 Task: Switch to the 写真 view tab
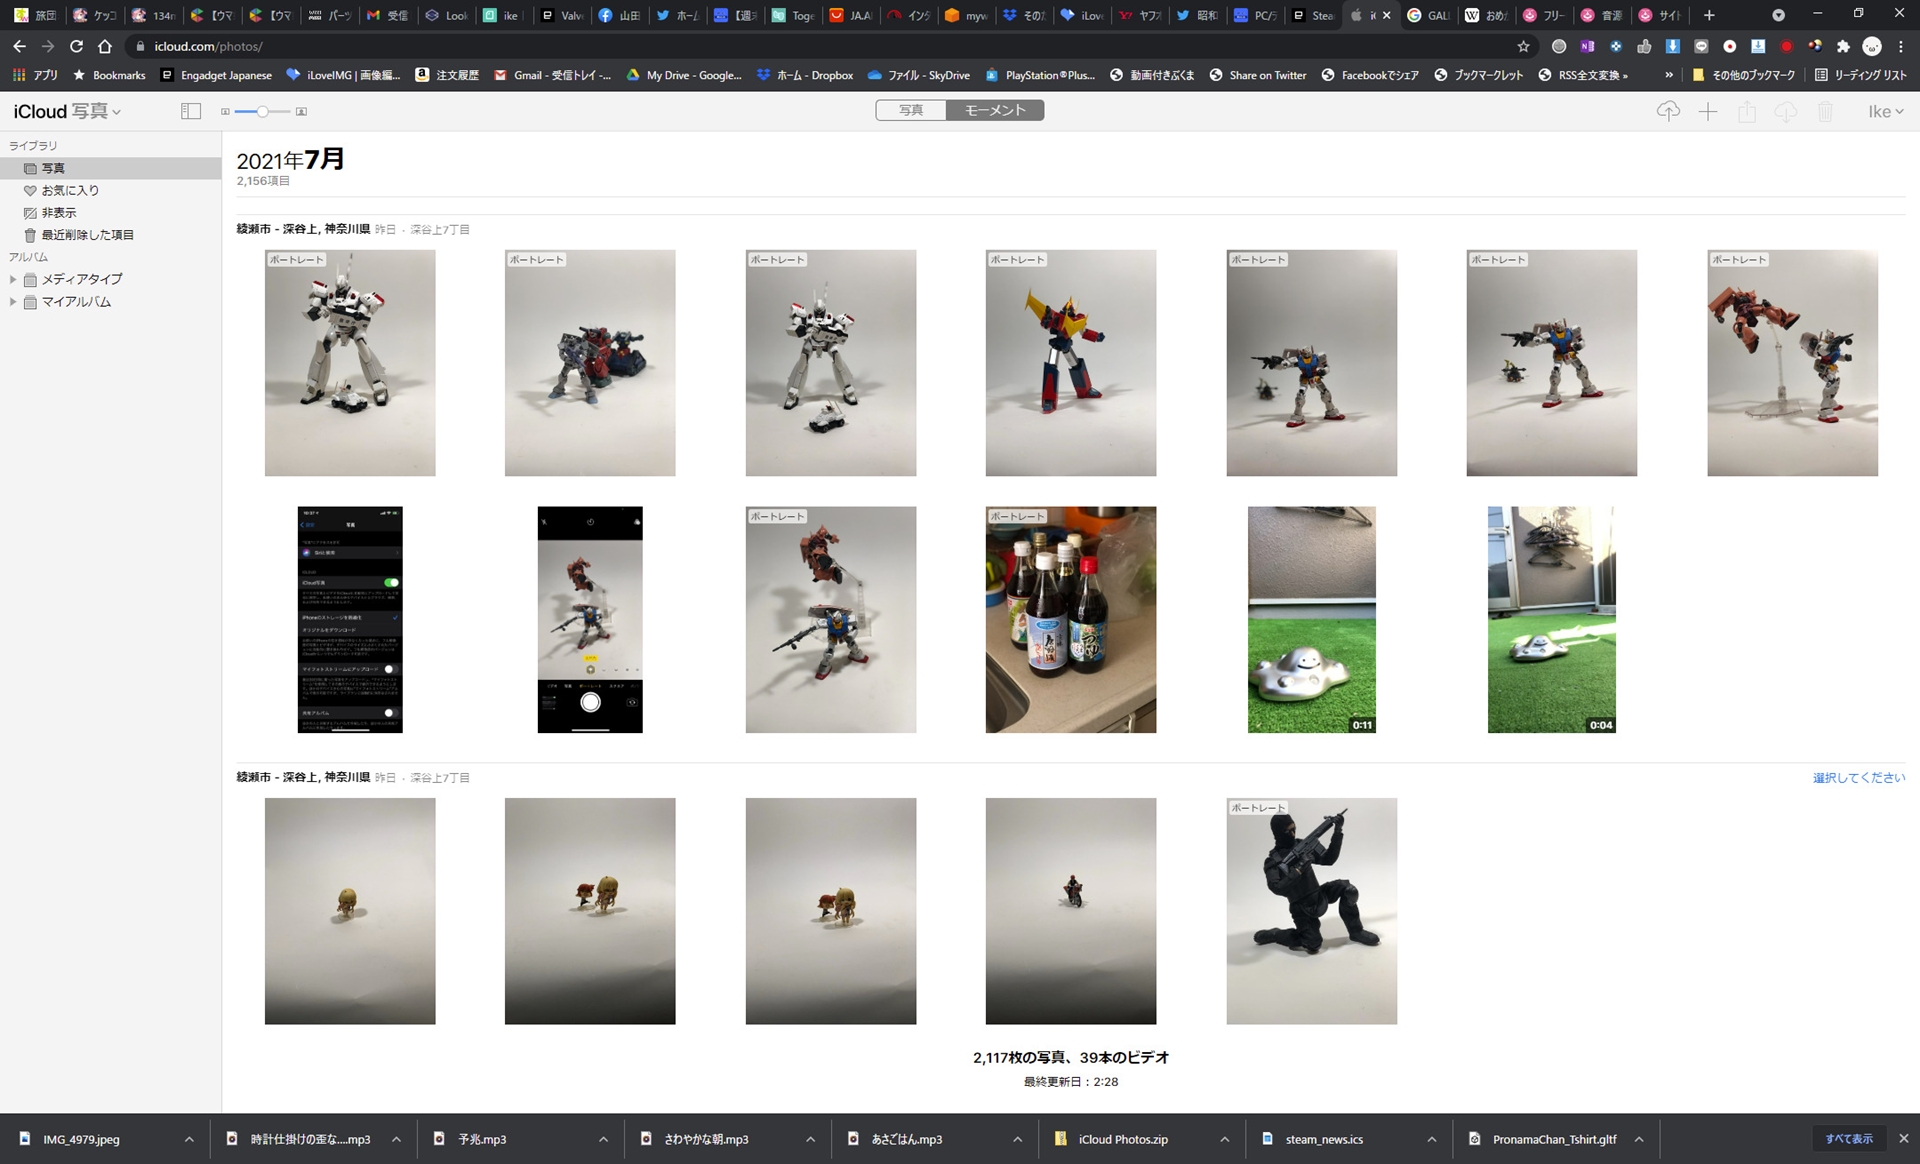[x=911, y=110]
